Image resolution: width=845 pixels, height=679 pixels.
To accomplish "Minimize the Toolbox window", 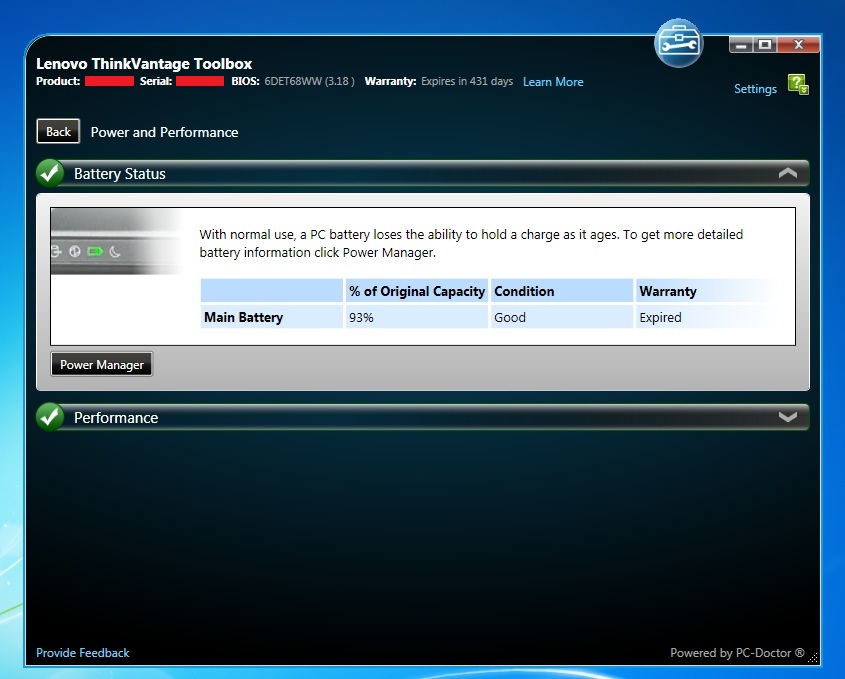I will click(741, 45).
